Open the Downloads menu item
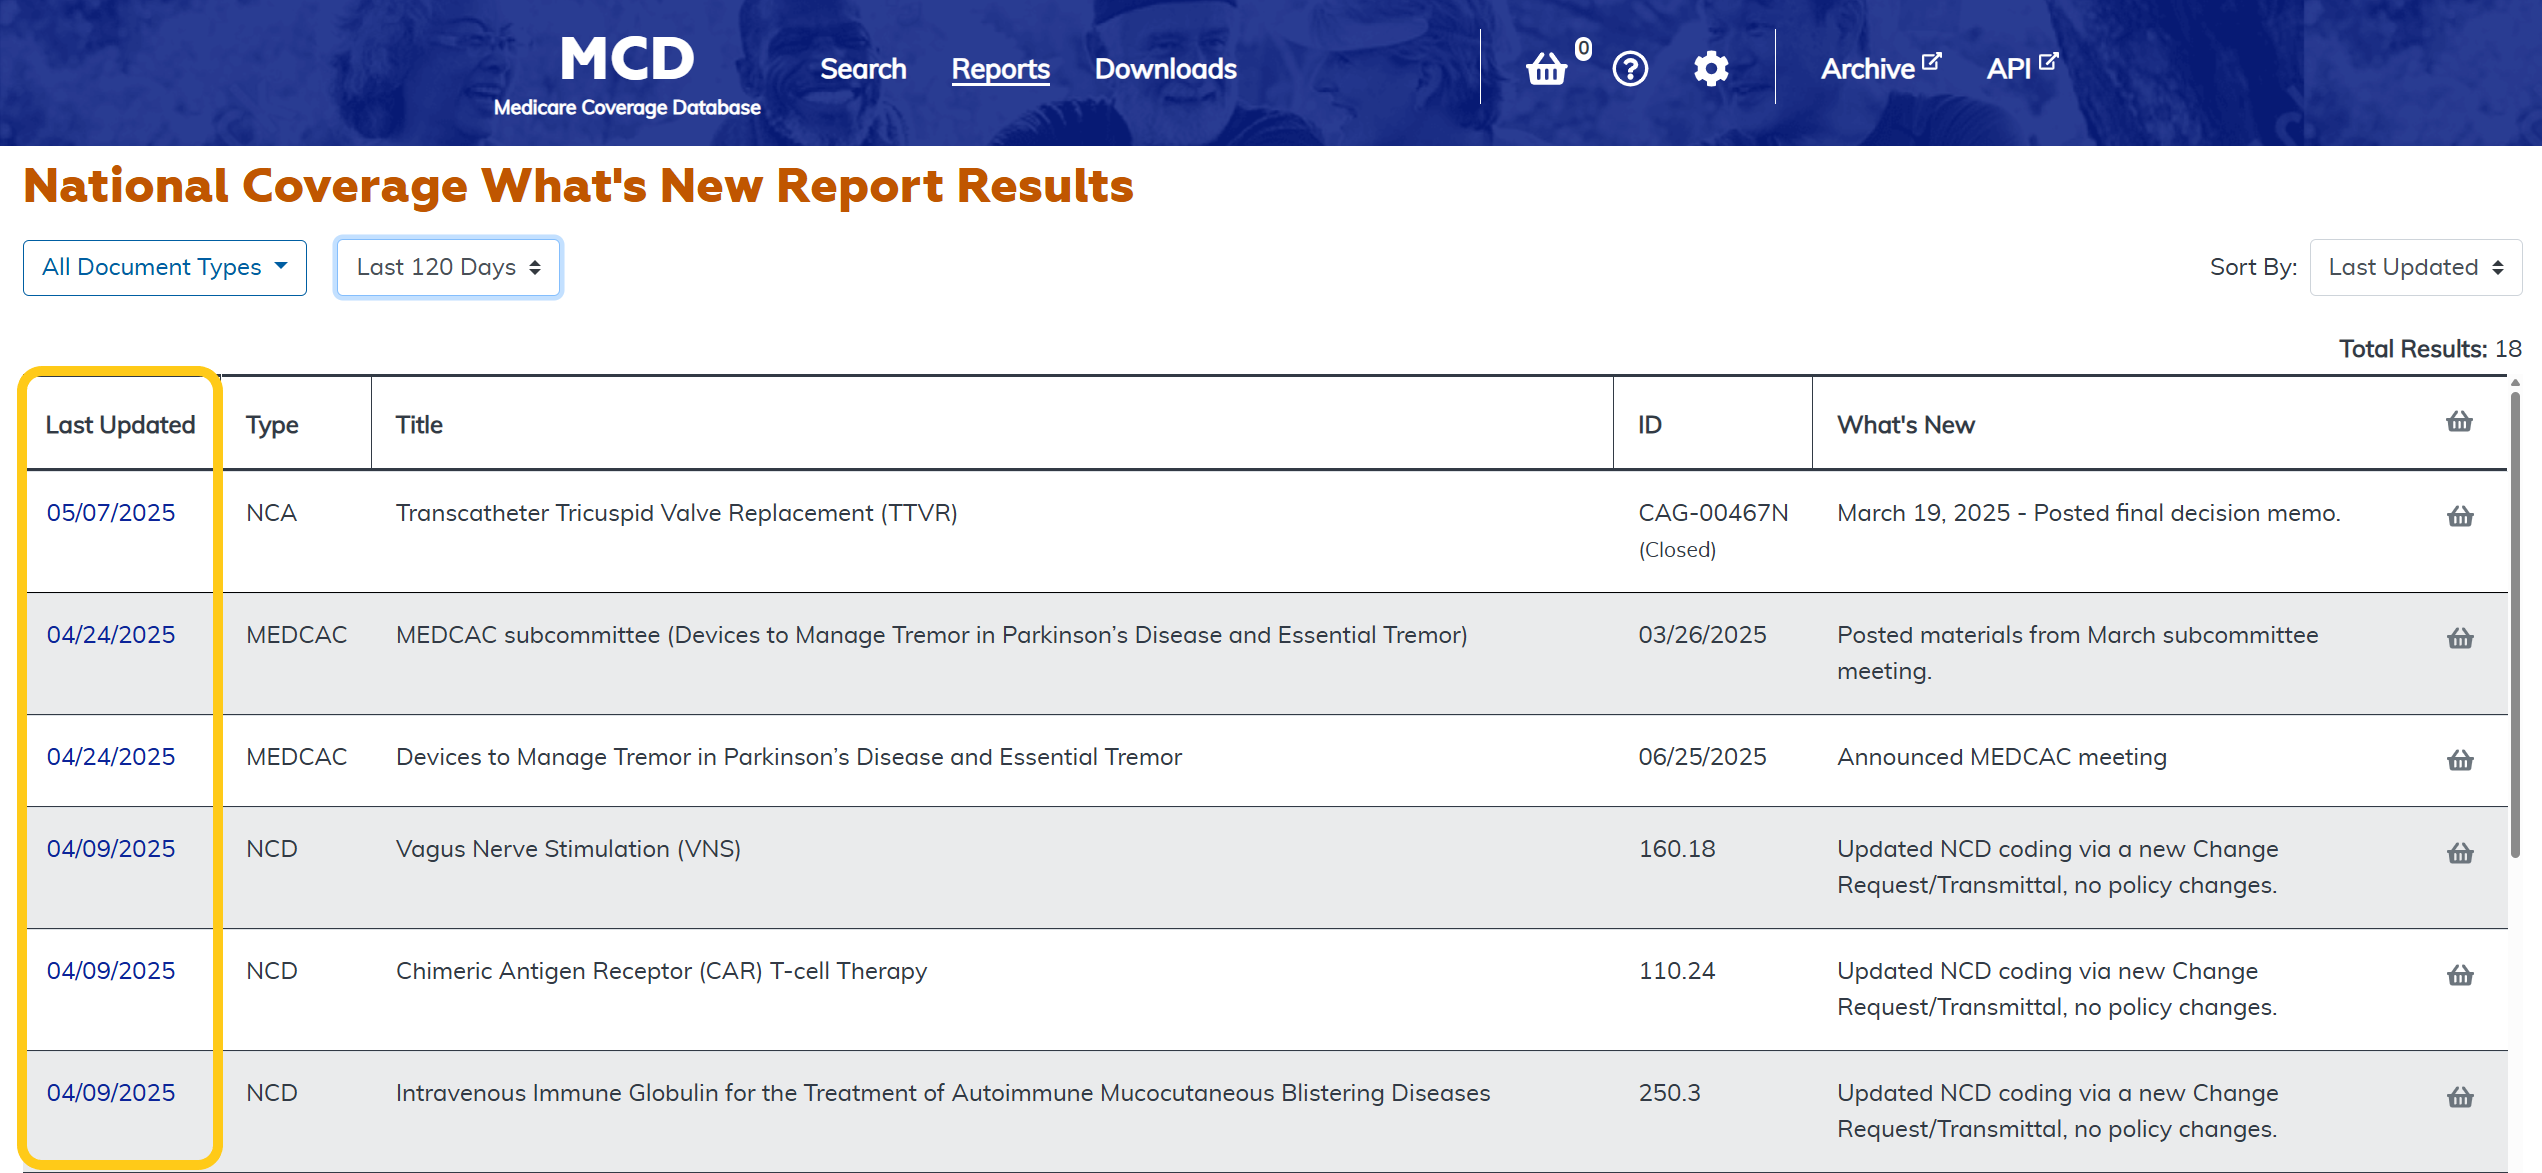 click(1165, 69)
